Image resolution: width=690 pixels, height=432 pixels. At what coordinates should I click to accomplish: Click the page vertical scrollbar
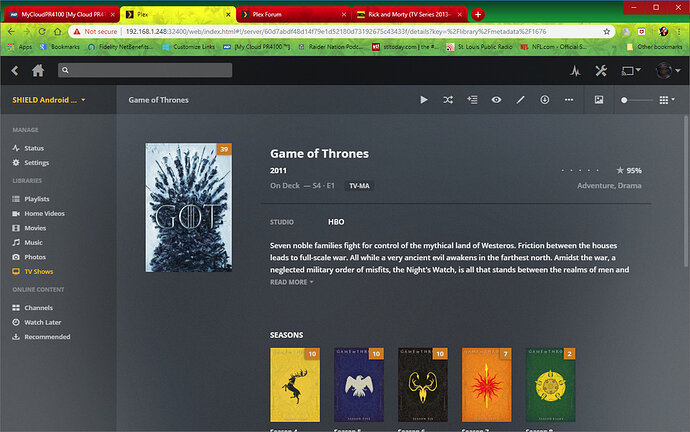[686, 191]
